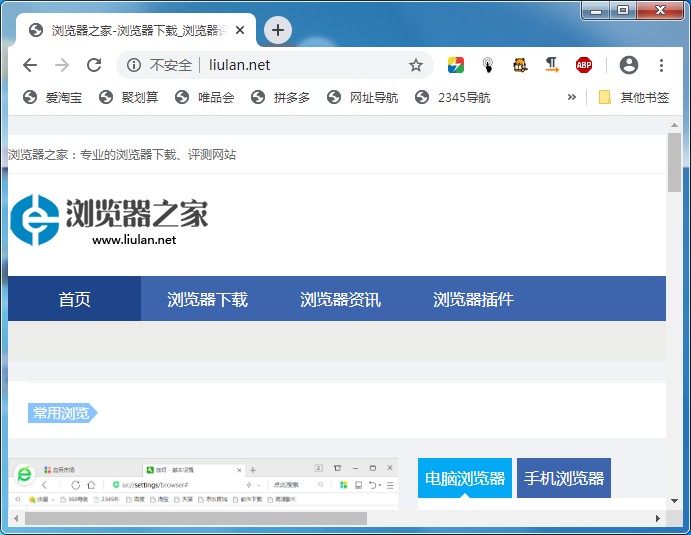691x535 pixels.
Task: Open the Tampermonkey-style tiger extension icon
Action: (x=520, y=65)
